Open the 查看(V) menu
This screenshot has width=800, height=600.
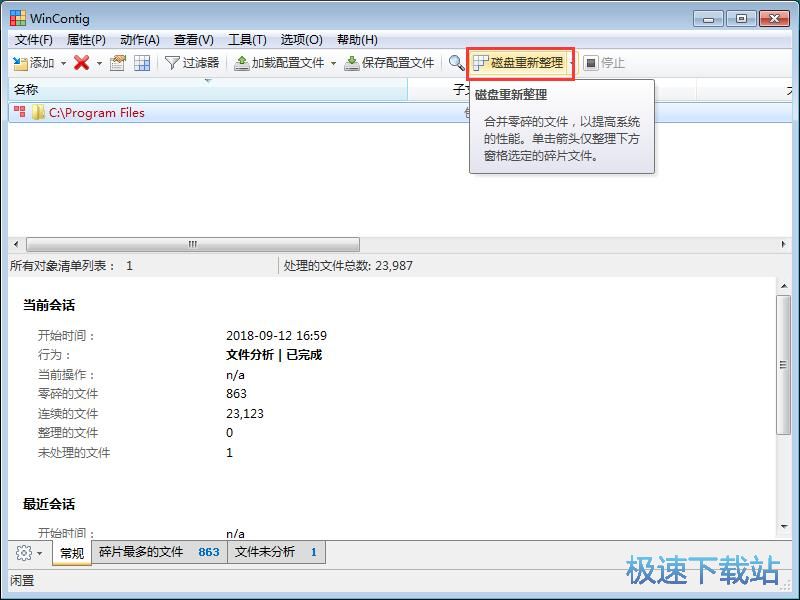point(193,40)
